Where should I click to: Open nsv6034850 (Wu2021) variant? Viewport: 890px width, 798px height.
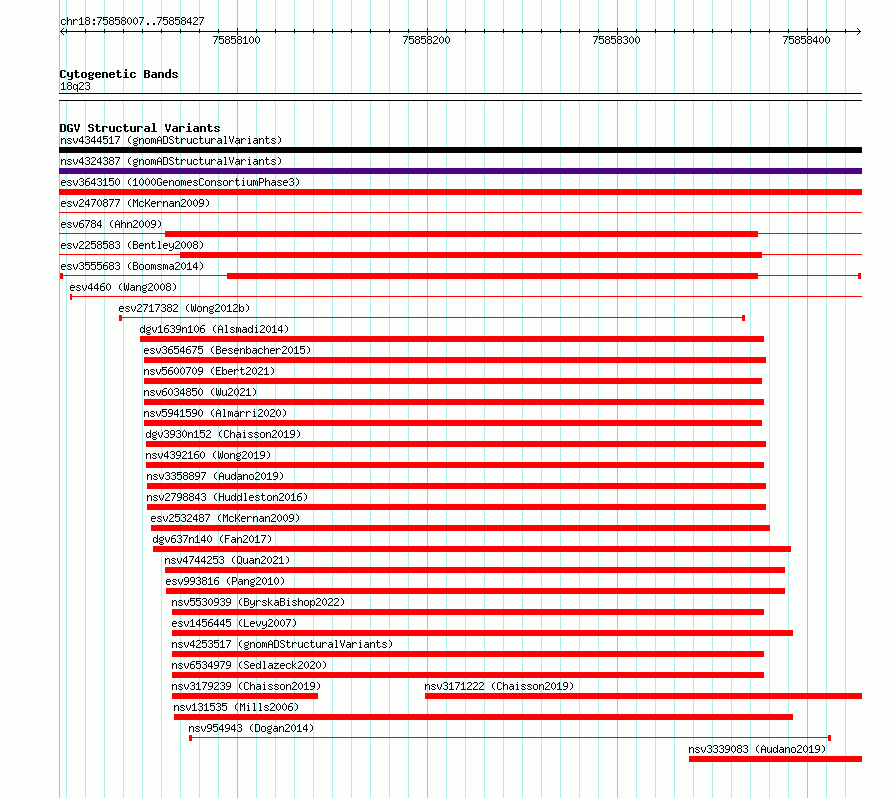(200, 392)
